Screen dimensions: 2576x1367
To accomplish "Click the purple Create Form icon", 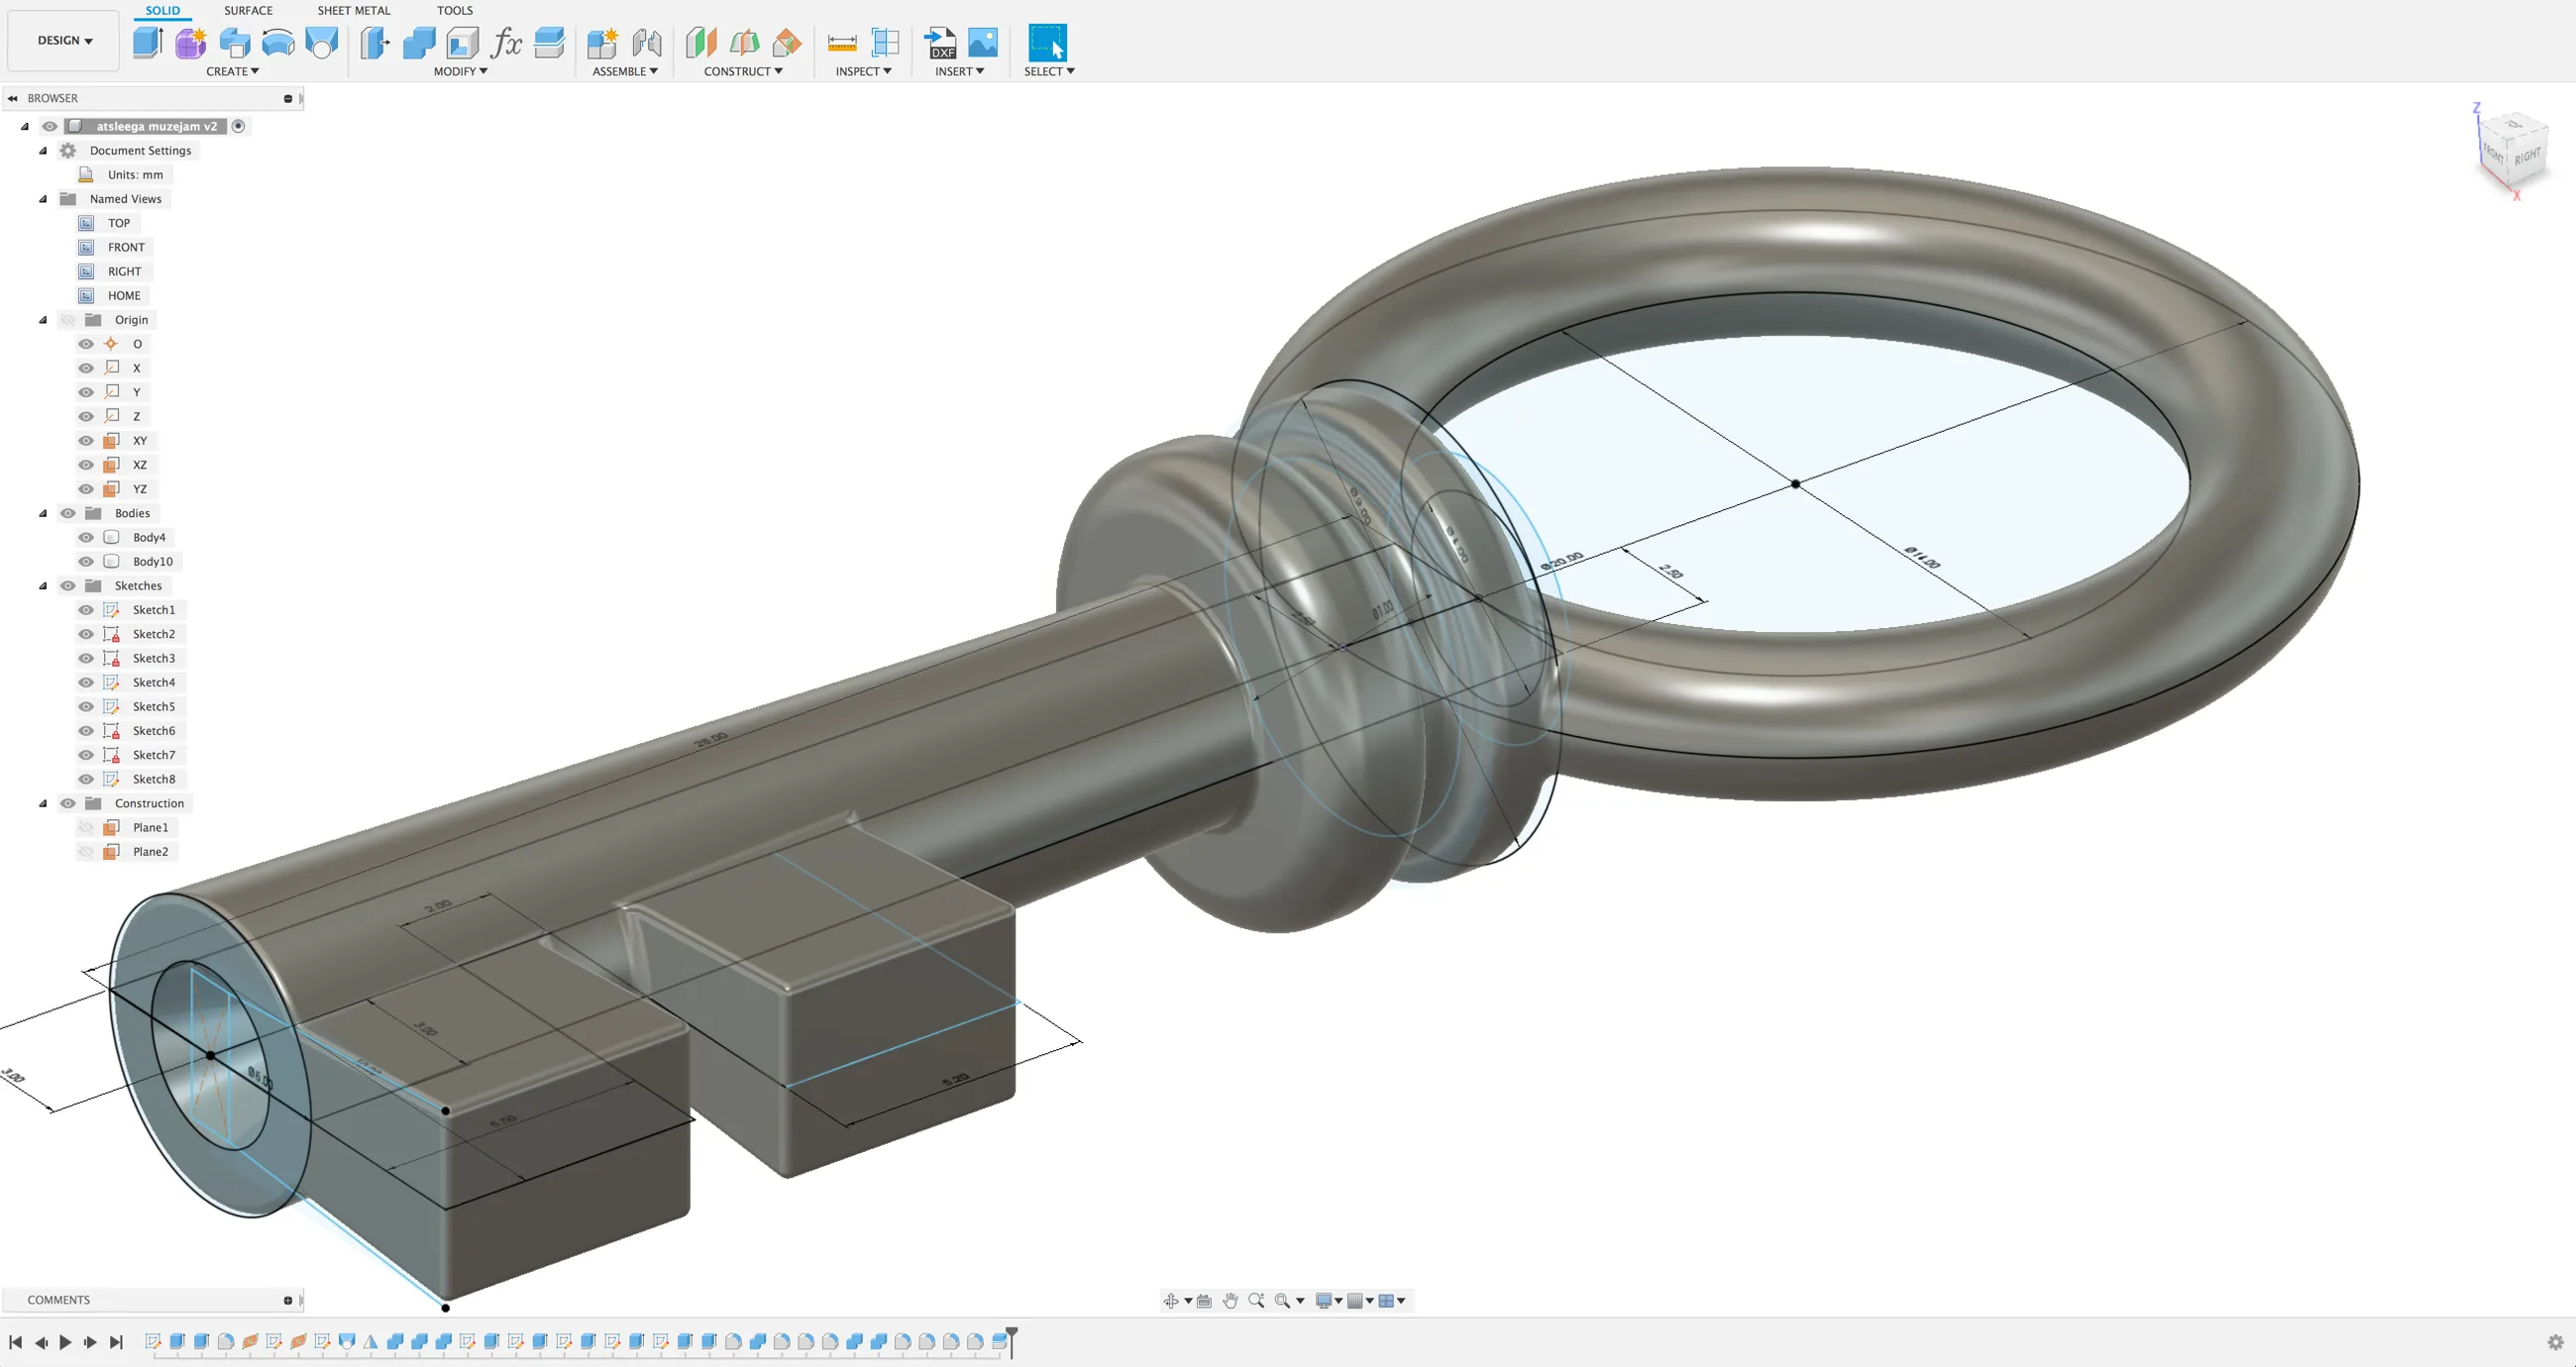I will point(191,42).
